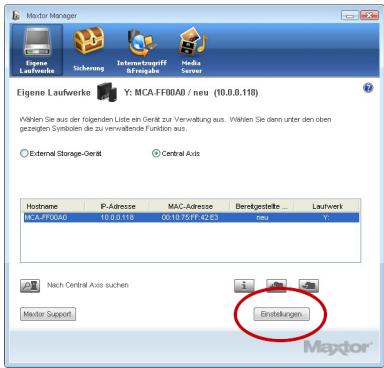The height and width of the screenshot is (368, 384).
Task: Click the search Central Axis magnifier icon
Action: 30,286
